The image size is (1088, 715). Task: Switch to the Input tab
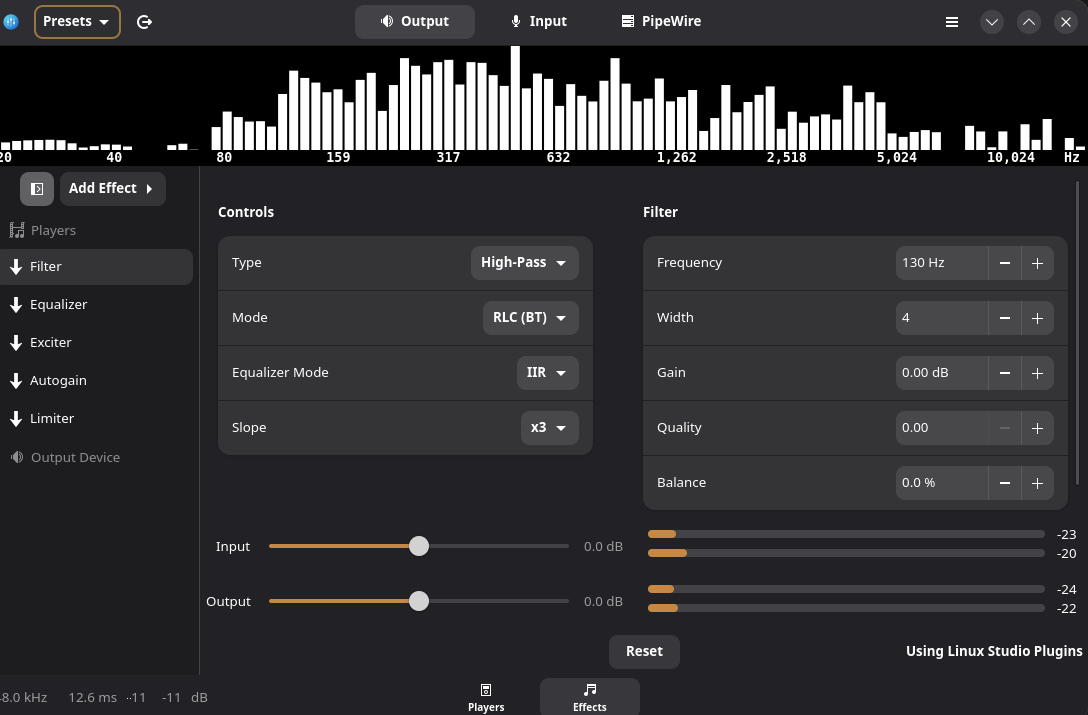[x=539, y=22]
